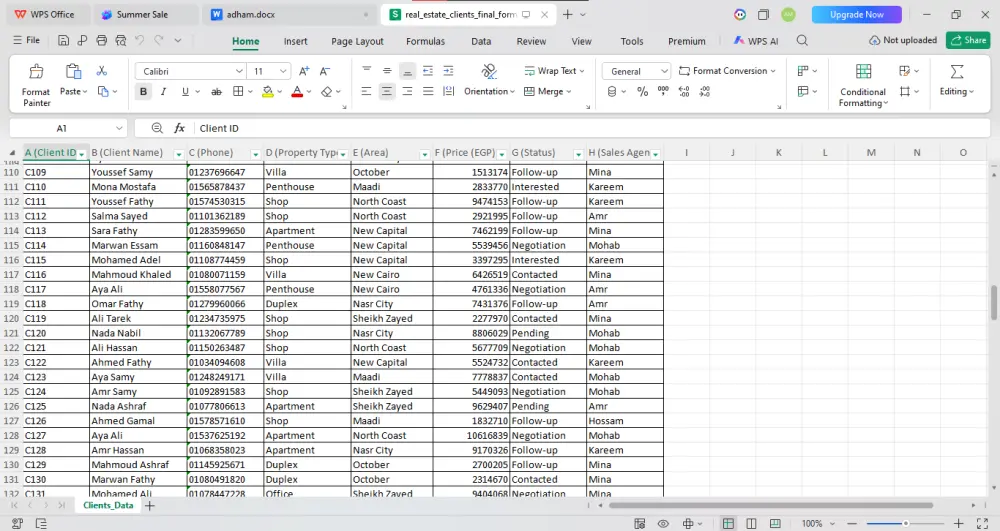This screenshot has width=1000, height=531.
Task: Increase font size with A+ icon
Action: 304,71
